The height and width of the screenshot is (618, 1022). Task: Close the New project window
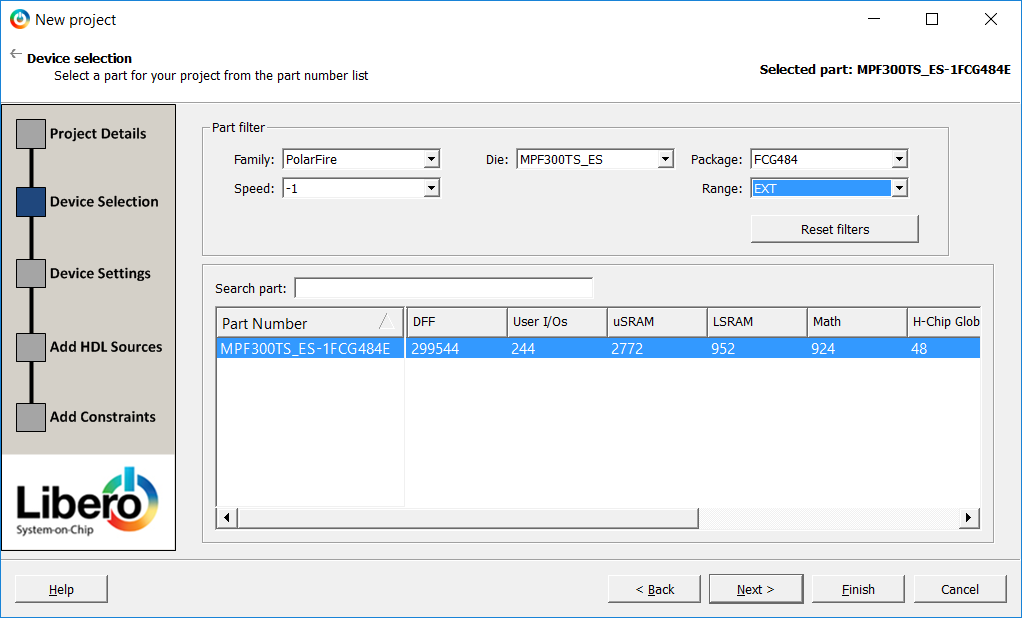(x=991, y=20)
